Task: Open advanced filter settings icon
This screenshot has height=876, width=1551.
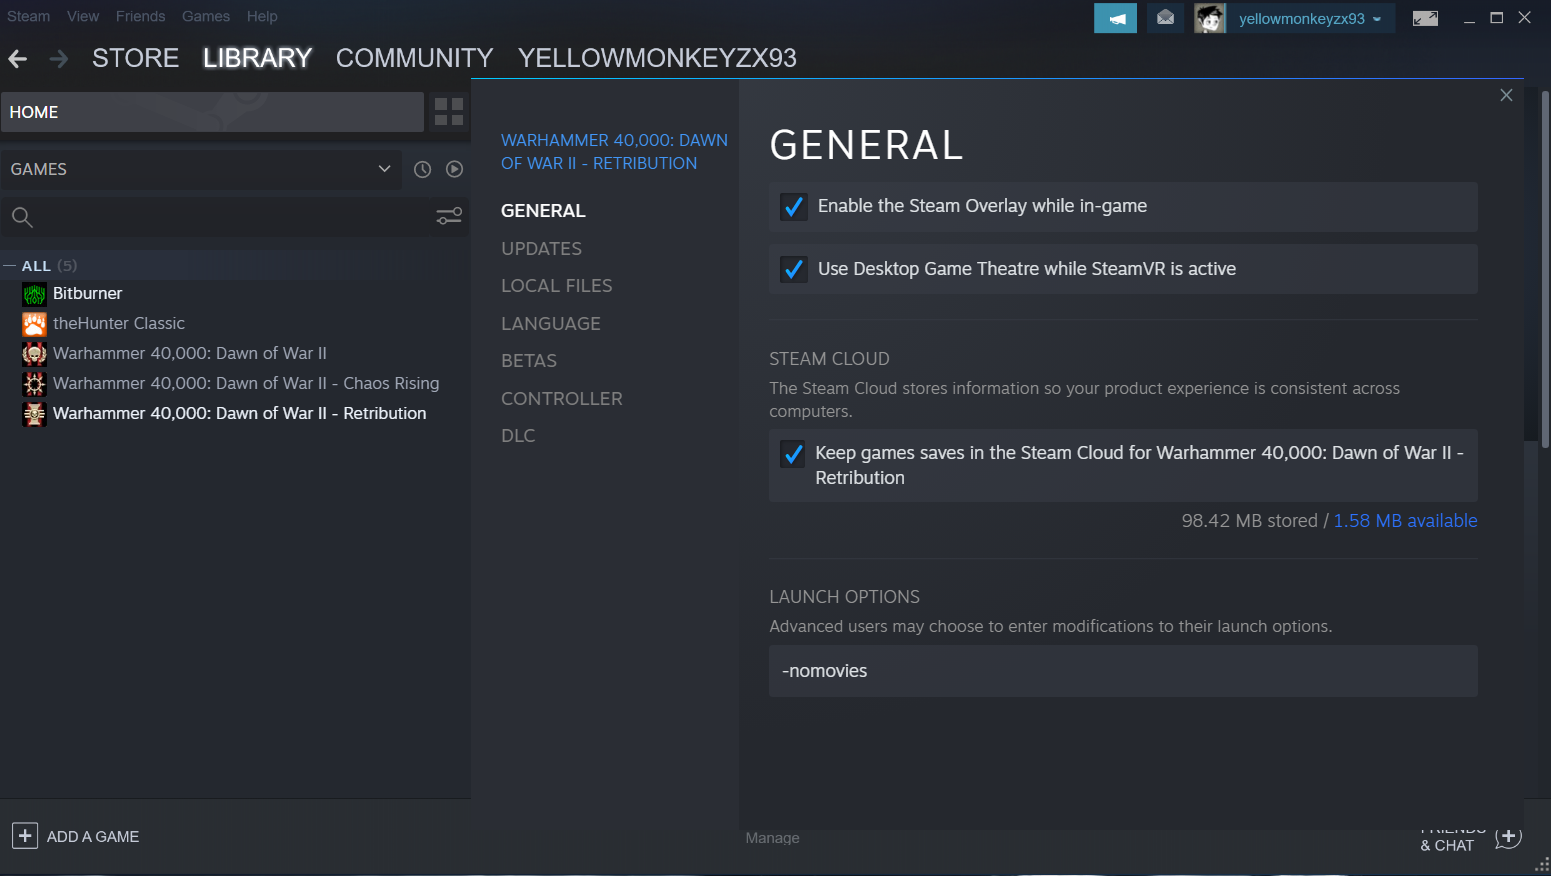Action: click(449, 216)
